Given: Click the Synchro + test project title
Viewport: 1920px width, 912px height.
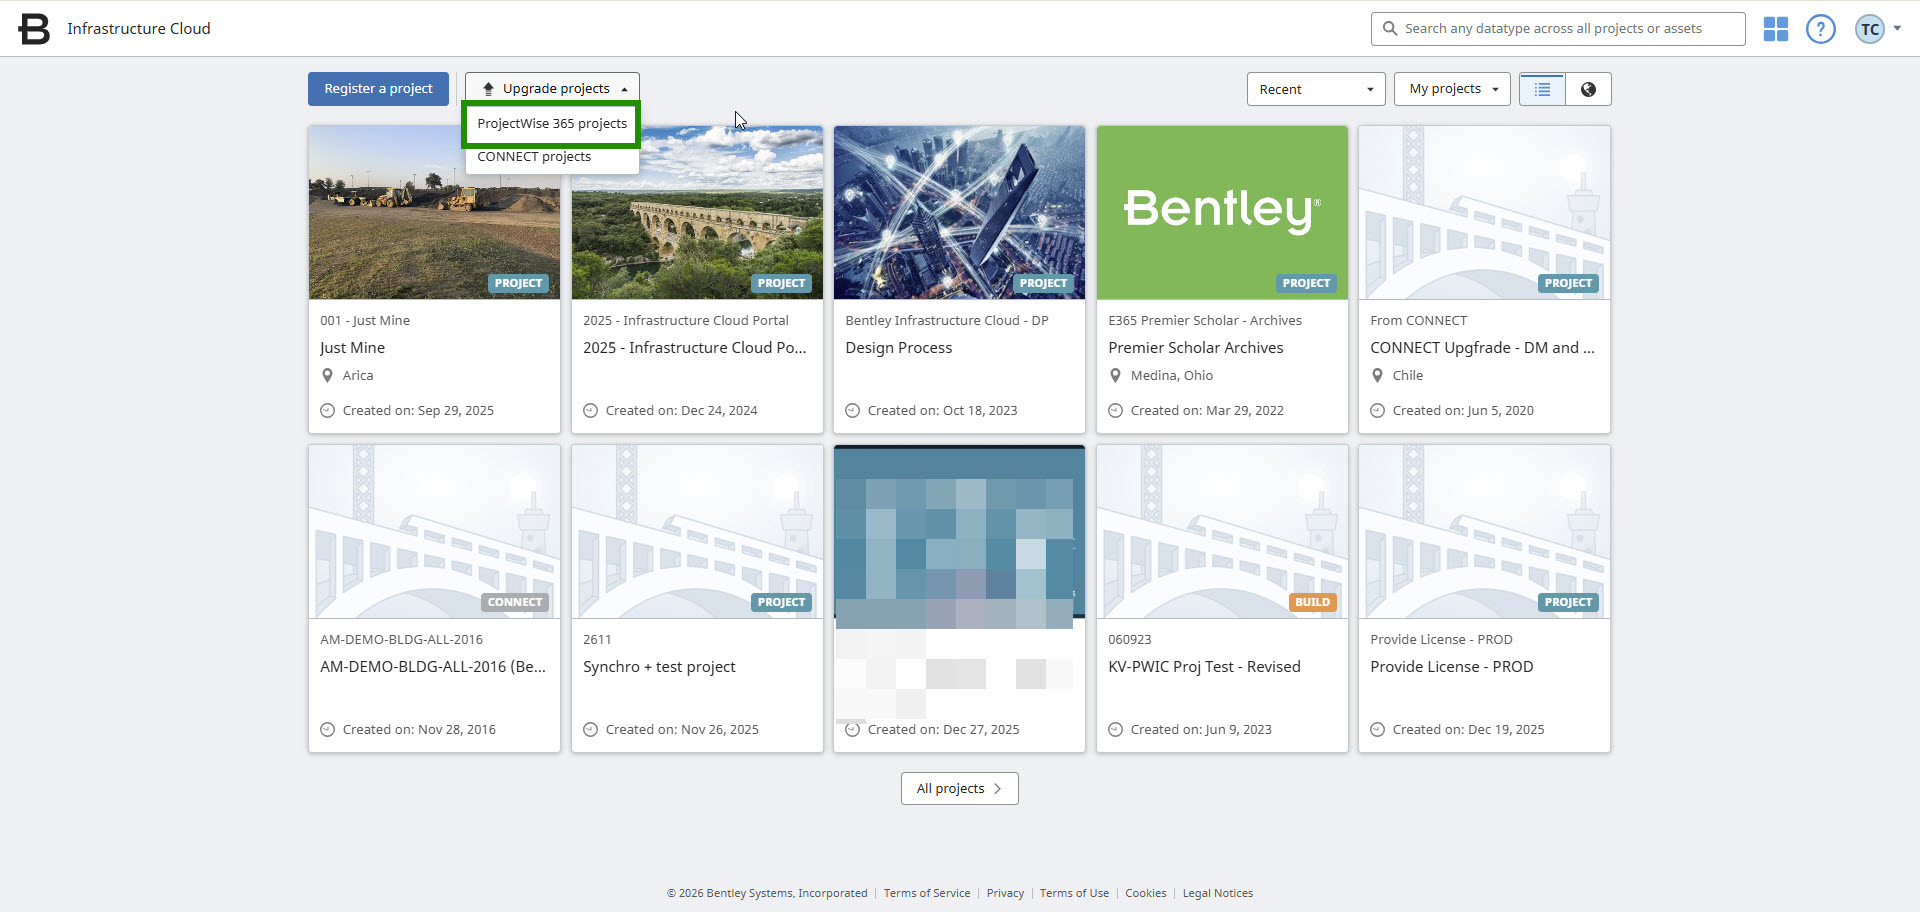Looking at the screenshot, I should click(659, 667).
